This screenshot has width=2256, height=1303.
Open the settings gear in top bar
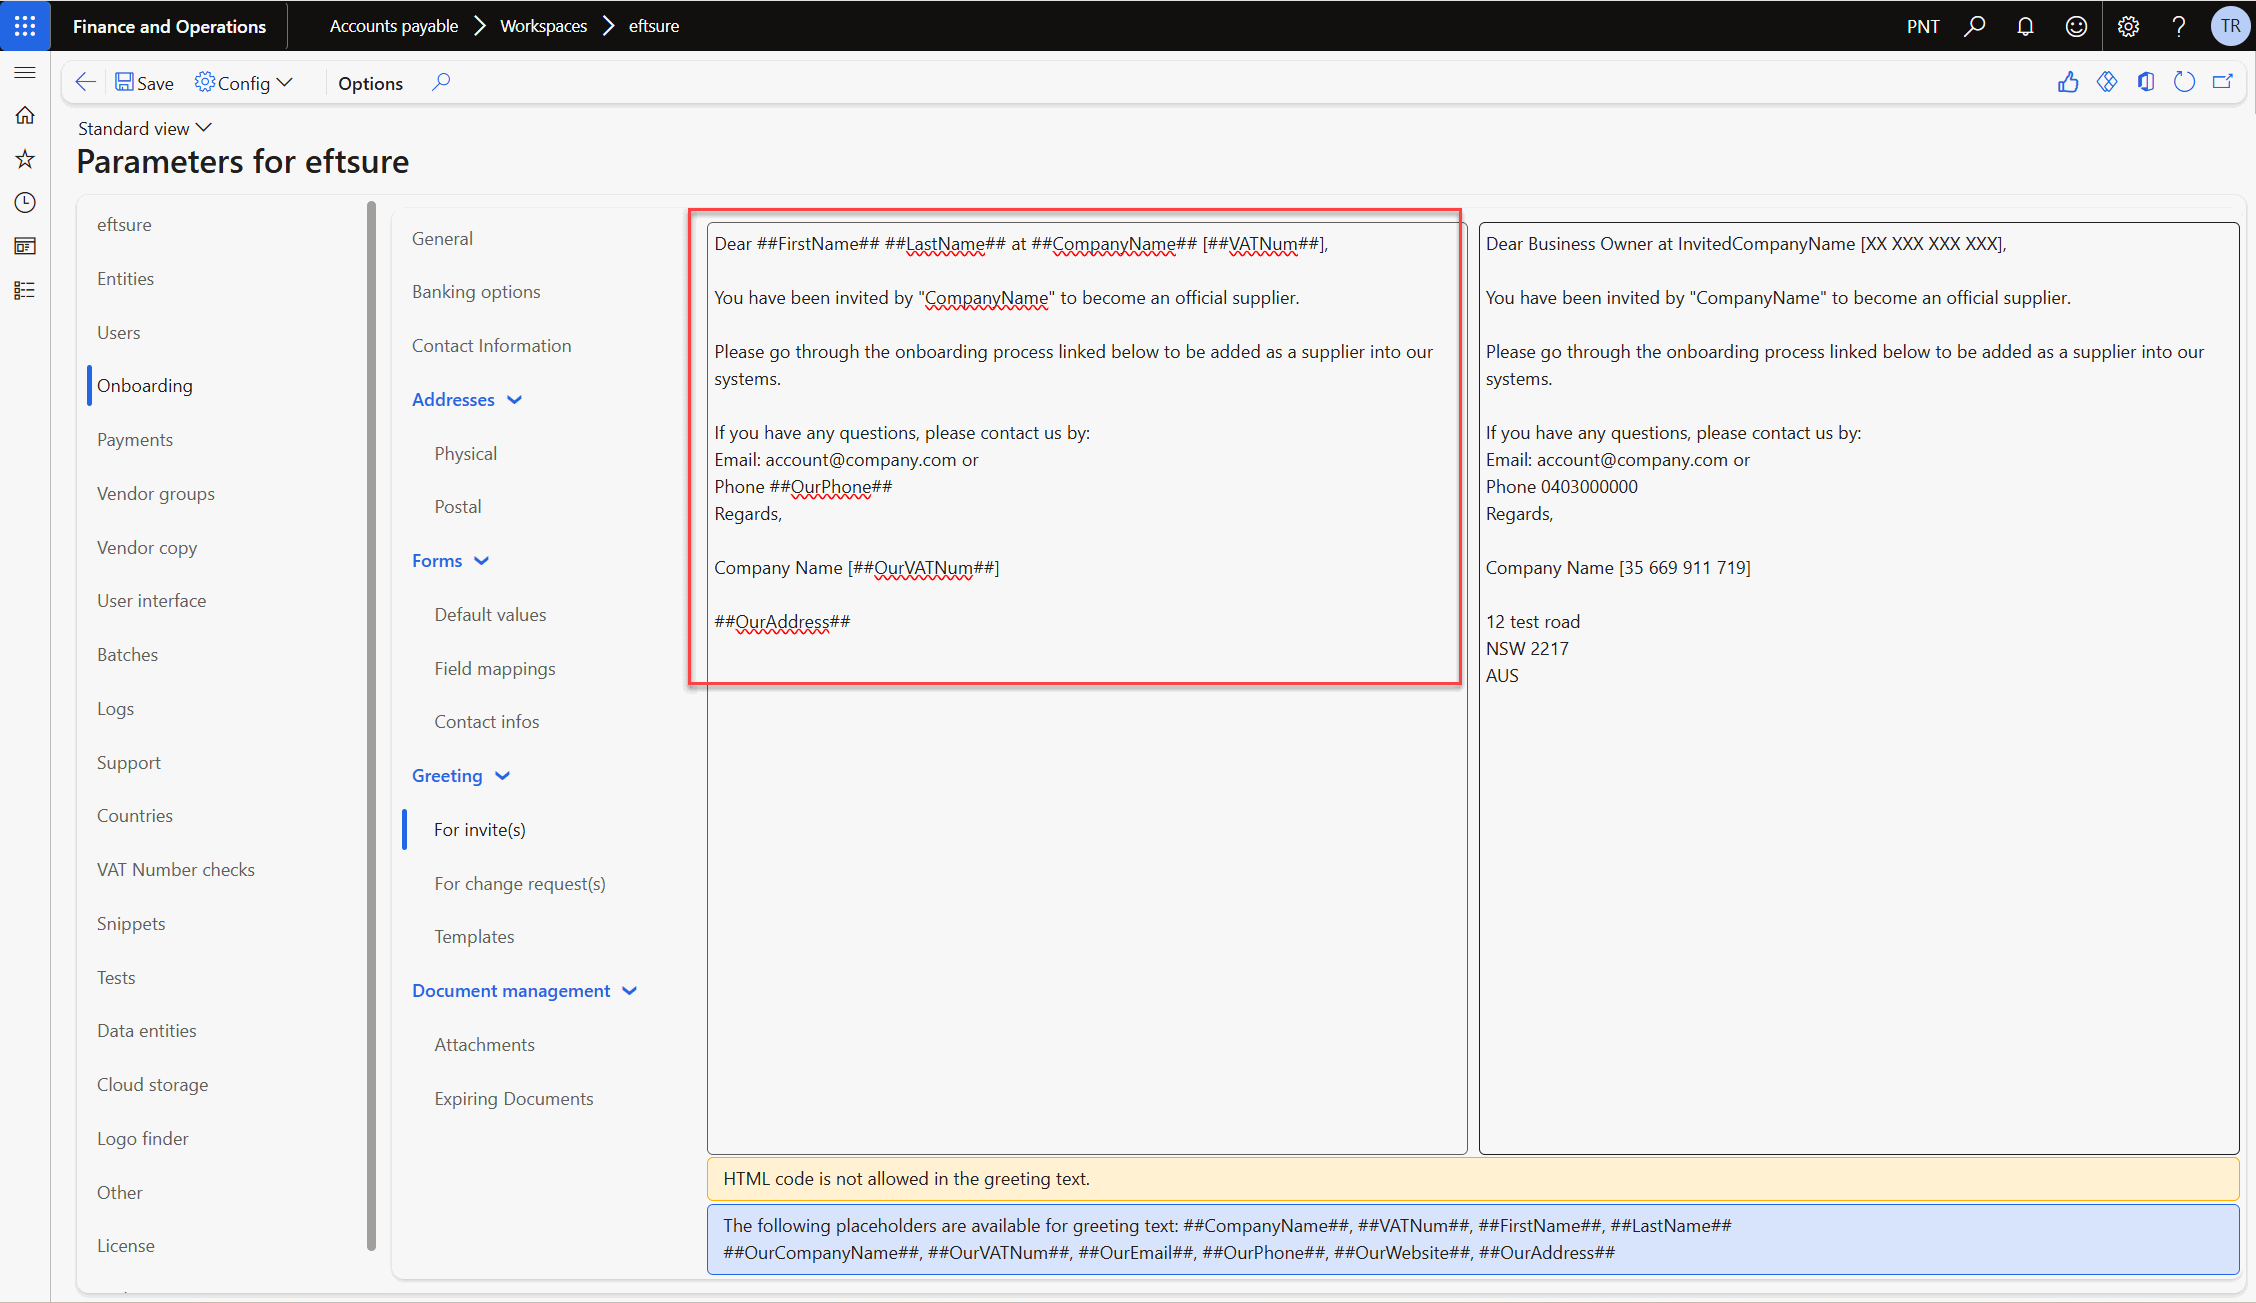pyautogui.click(x=2128, y=26)
